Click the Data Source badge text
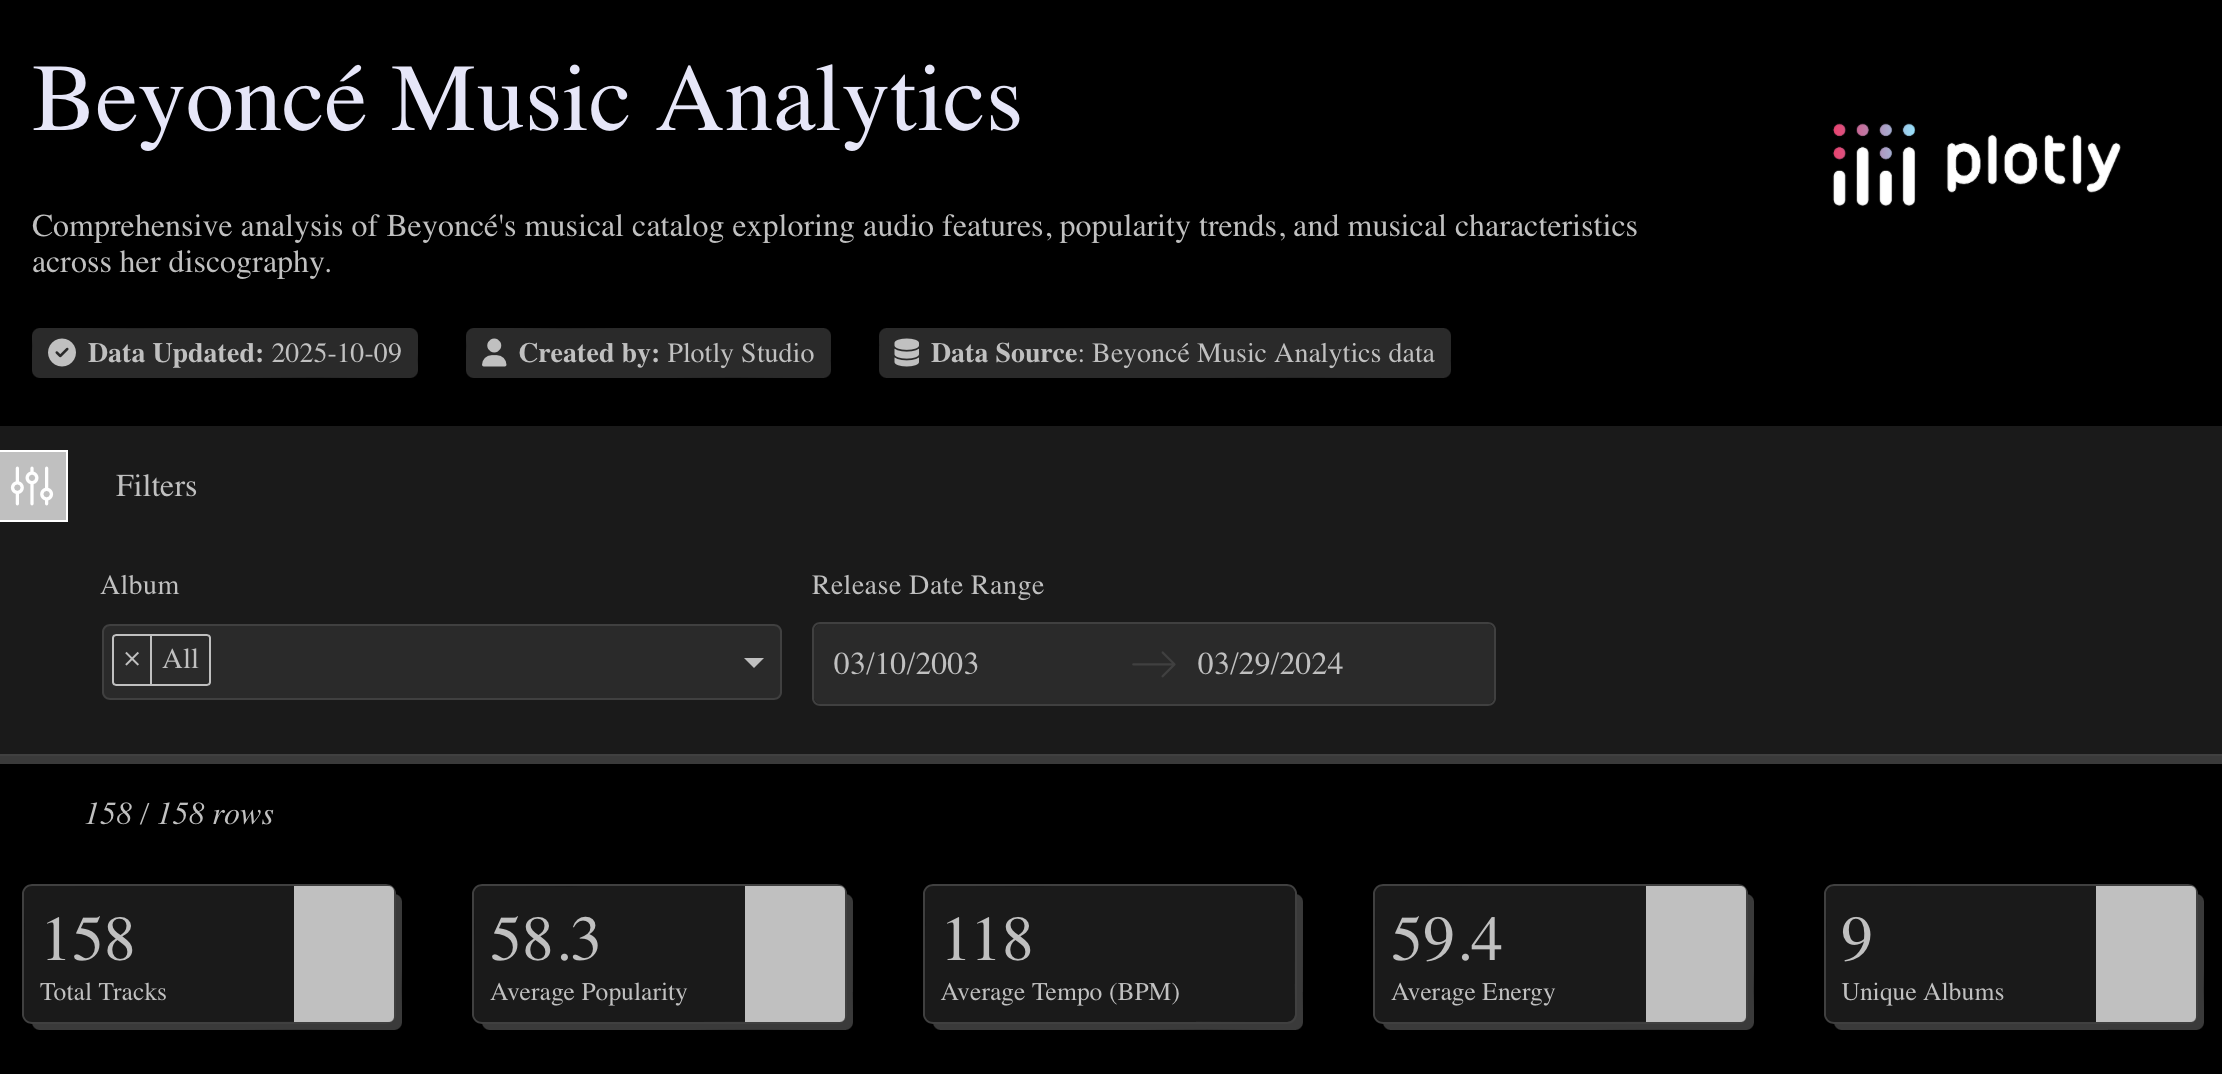The image size is (2222, 1074). (x=1182, y=353)
